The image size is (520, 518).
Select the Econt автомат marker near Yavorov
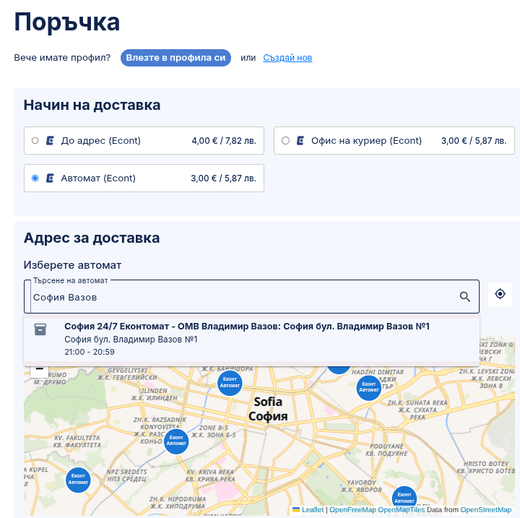tap(404, 498)
